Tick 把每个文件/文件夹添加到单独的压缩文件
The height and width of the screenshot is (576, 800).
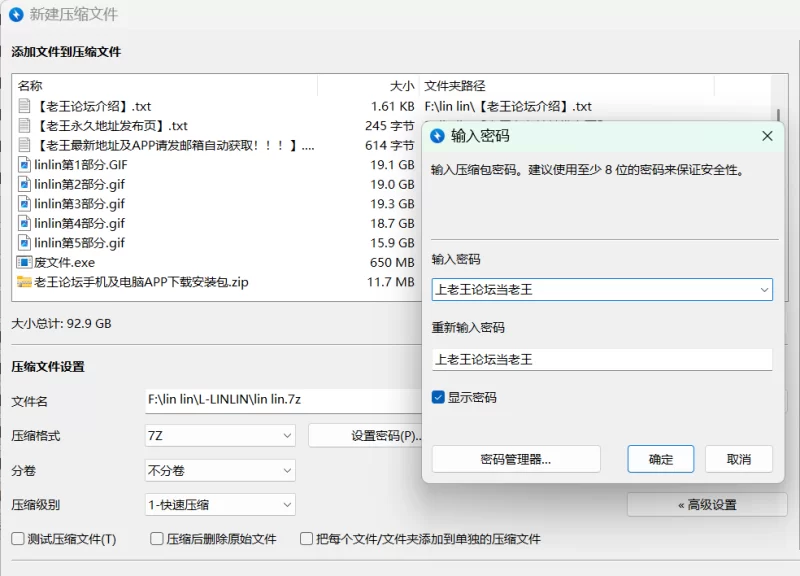[306, 538]
